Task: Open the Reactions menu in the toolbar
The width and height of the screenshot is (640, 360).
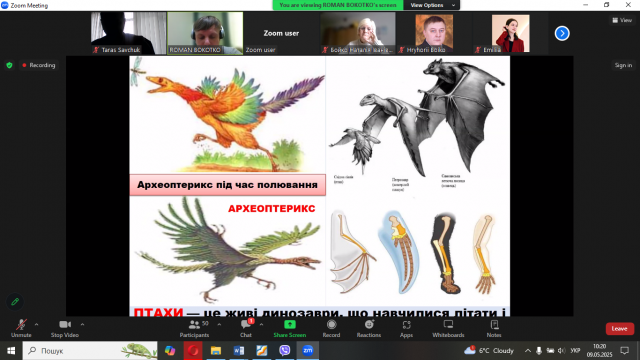Action: click(369, 329)
